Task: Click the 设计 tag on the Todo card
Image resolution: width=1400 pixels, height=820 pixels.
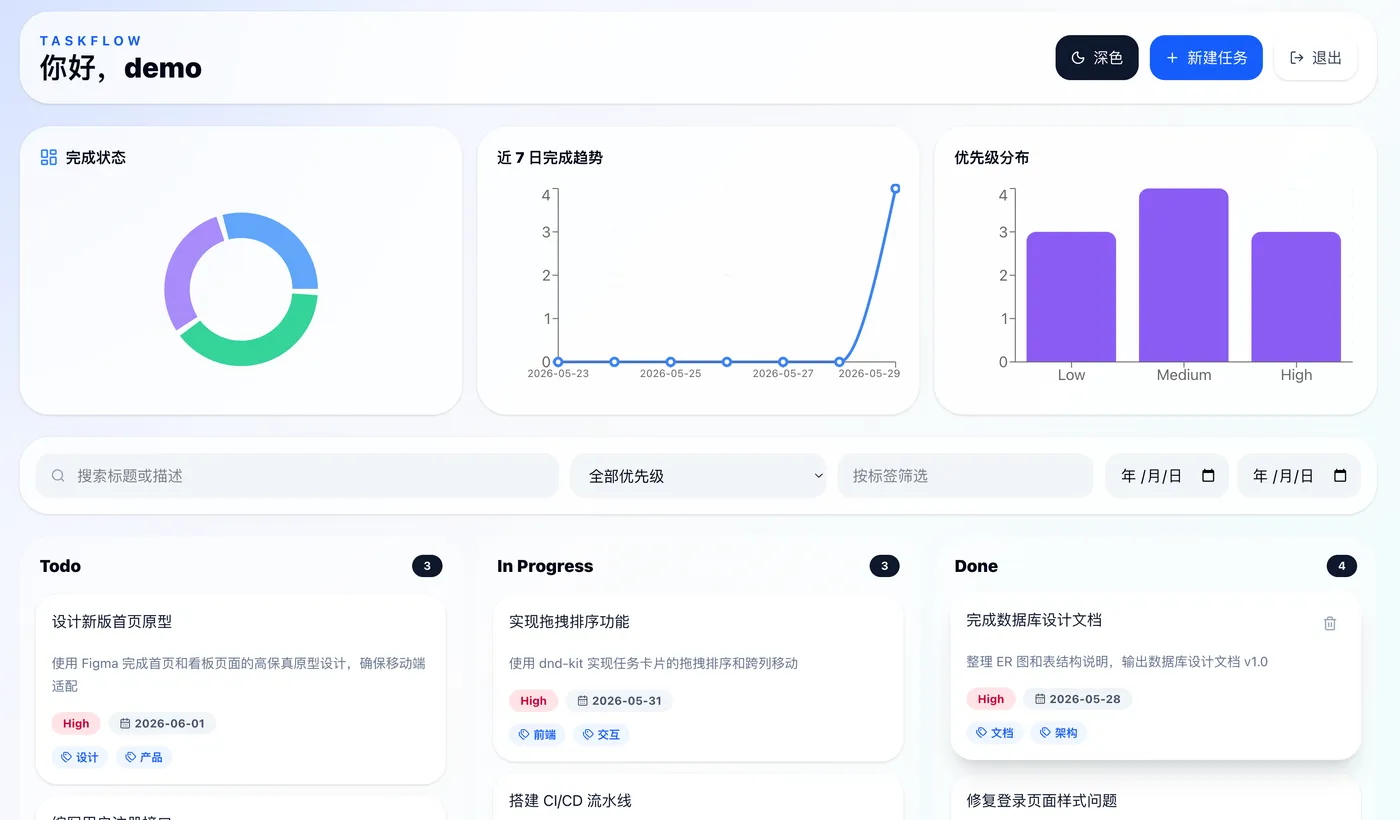Action: (80, 757)
